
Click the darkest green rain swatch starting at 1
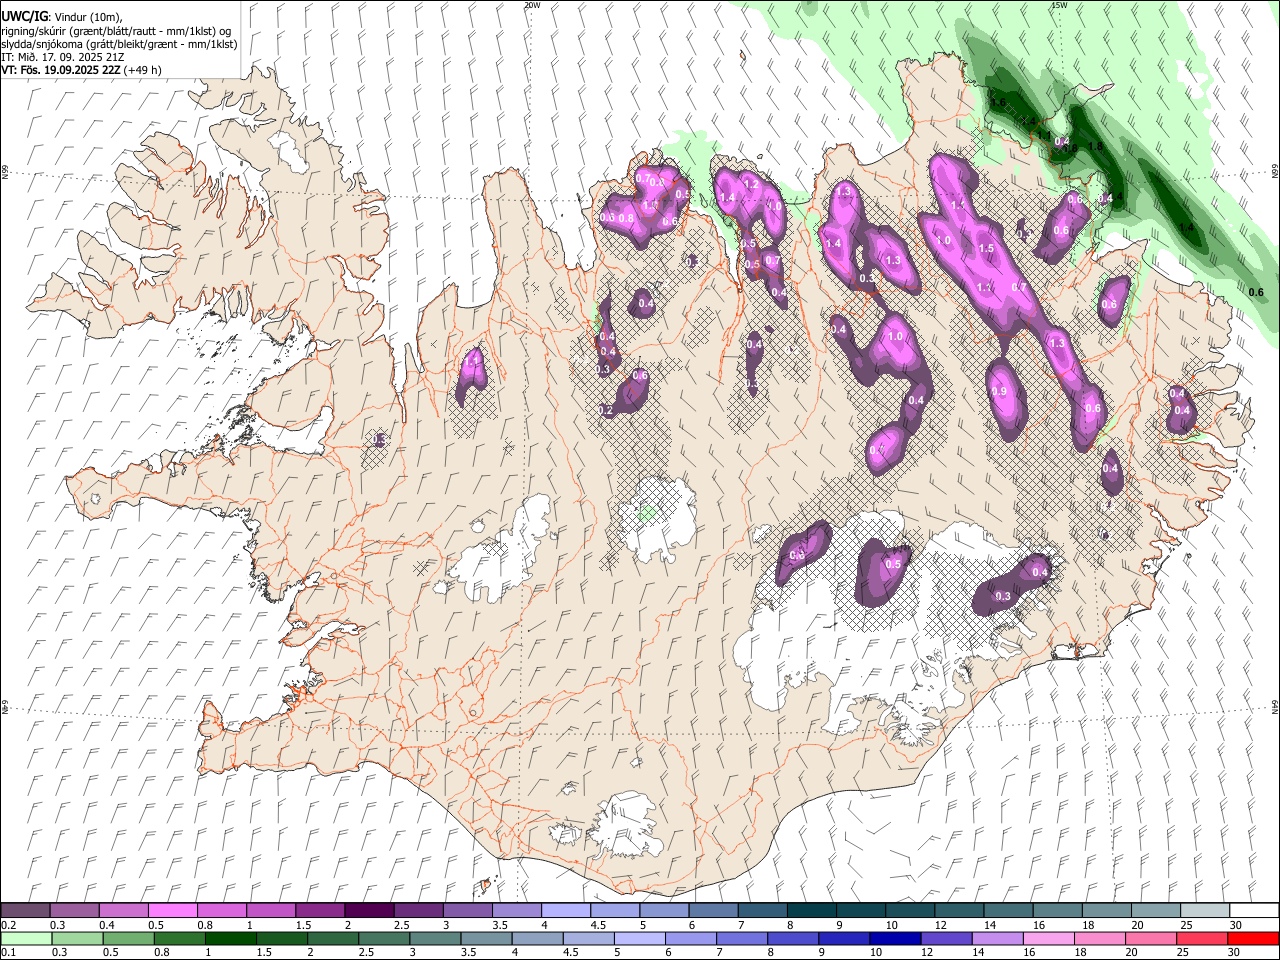point(230,939)
